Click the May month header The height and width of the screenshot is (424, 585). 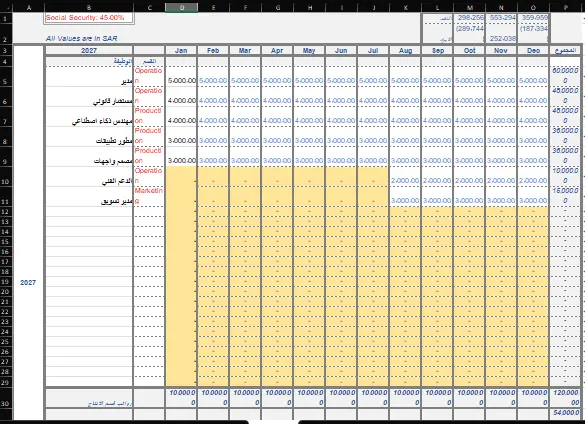tap(309, 50)
